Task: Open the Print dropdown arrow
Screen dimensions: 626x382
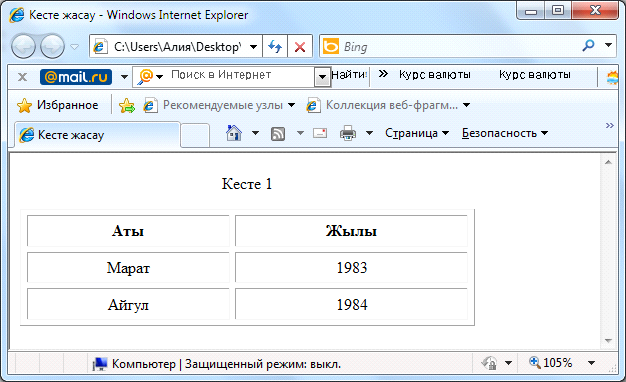Action: [369, 133]
